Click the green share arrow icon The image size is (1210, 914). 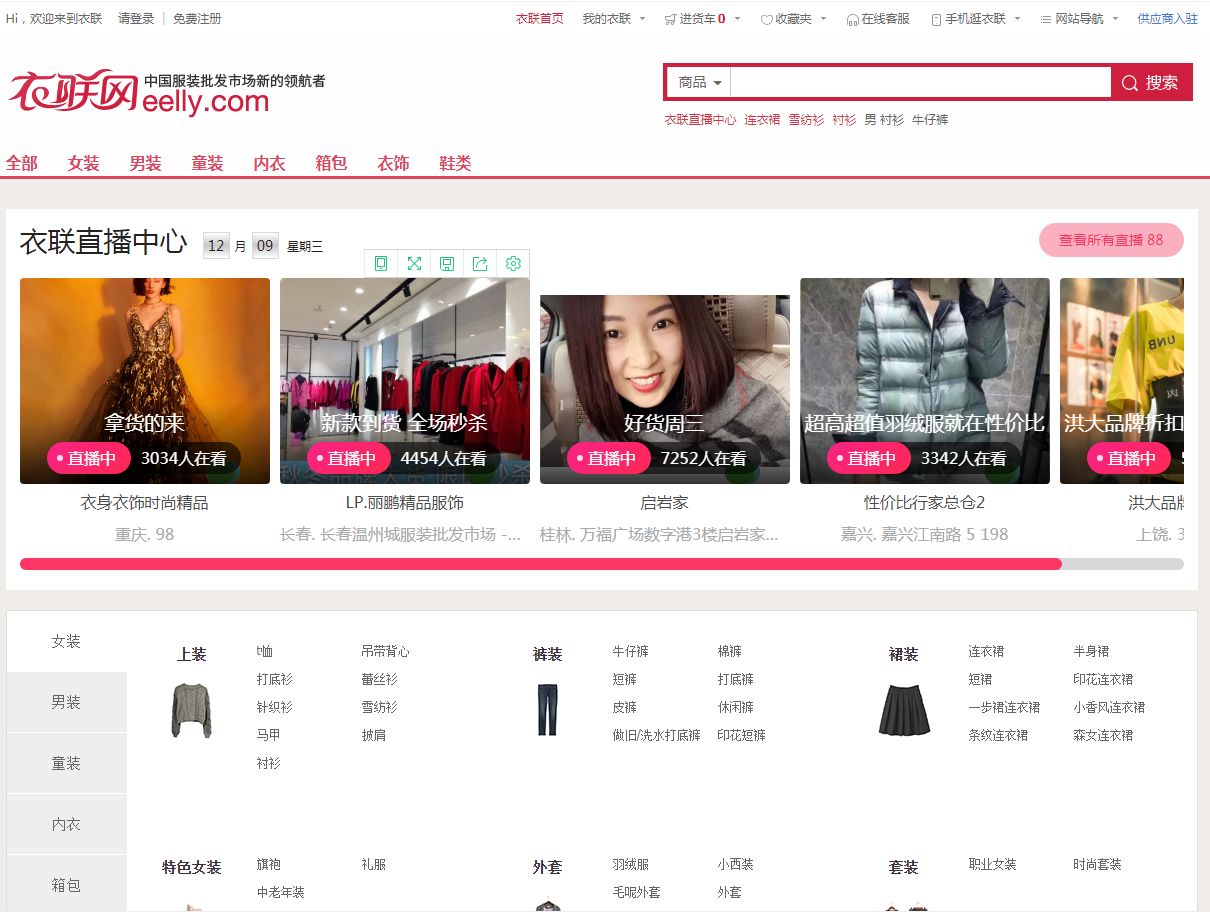tap(480, 264)
